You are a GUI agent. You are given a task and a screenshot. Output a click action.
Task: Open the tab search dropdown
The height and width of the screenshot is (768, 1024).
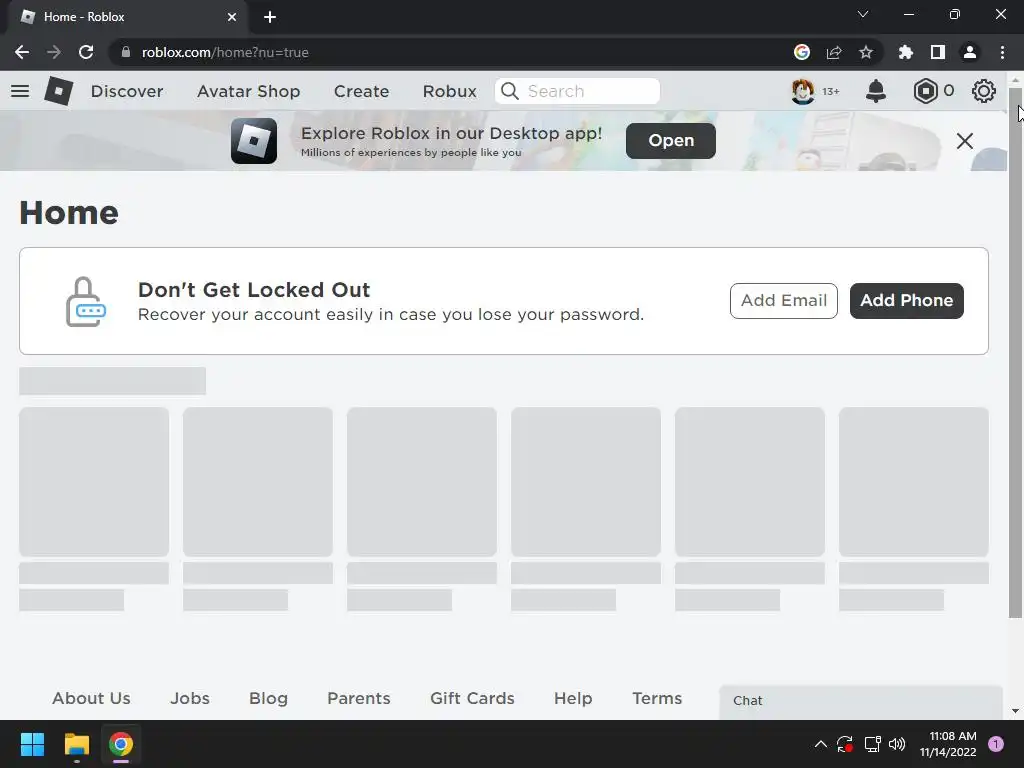863,14
